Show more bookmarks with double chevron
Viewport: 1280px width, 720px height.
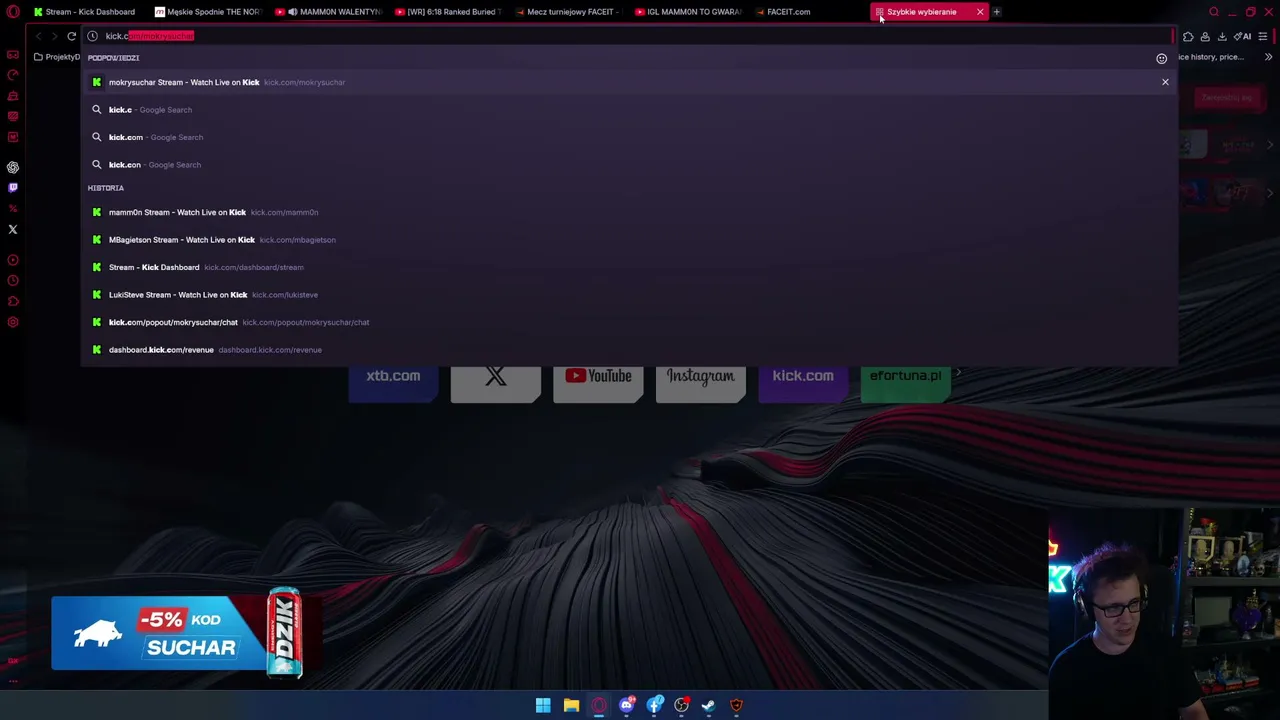click(1268, 57)
